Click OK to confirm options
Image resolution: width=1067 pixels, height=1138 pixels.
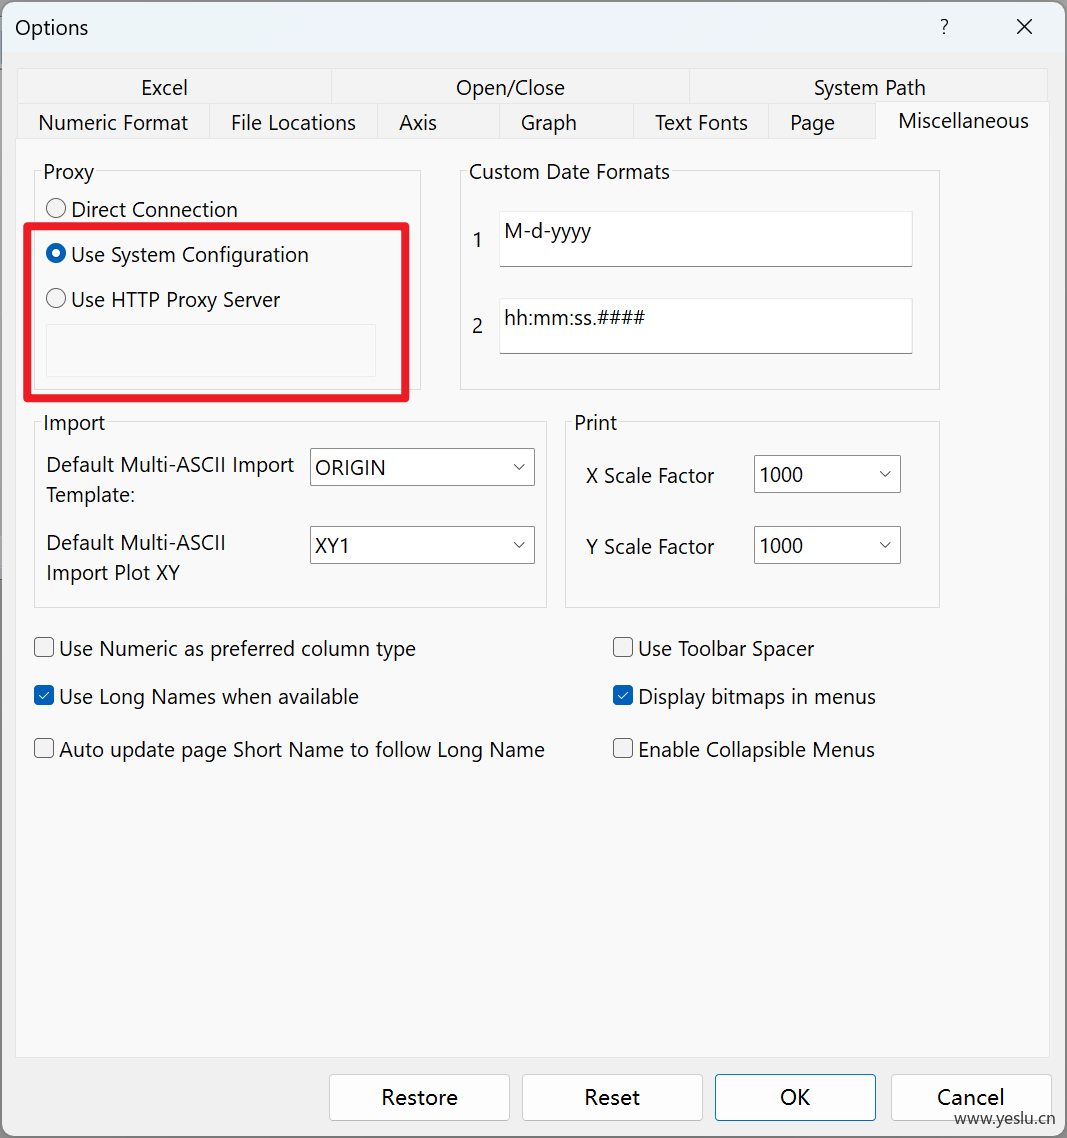[x=795, y=1097]
